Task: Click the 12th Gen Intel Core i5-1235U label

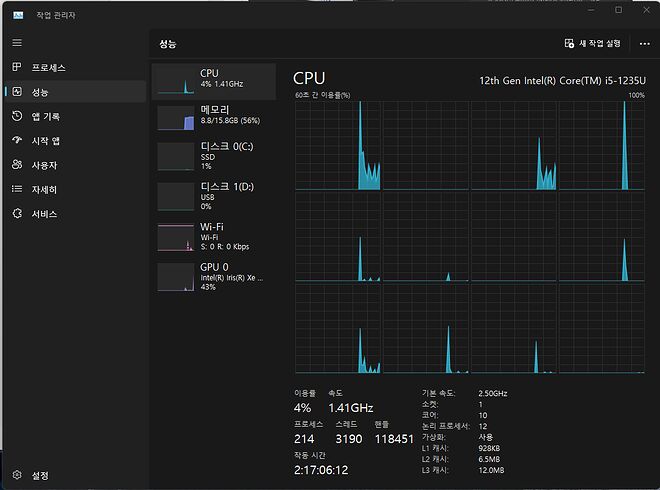Action: coord(562,80)
